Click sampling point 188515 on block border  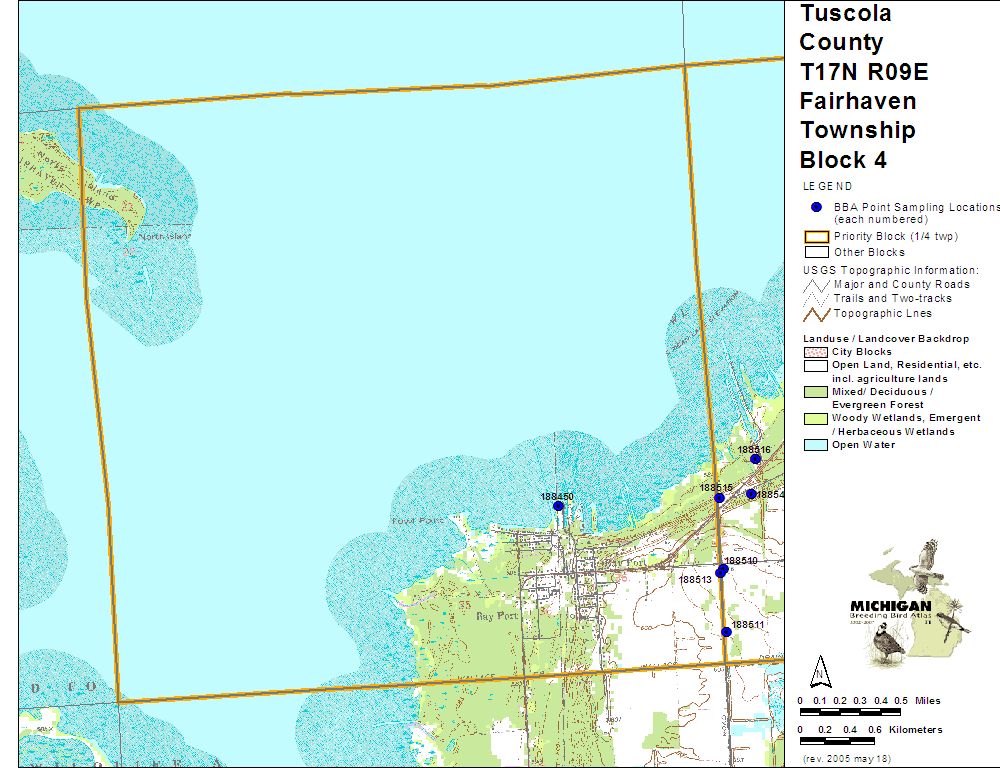(719, 497)
